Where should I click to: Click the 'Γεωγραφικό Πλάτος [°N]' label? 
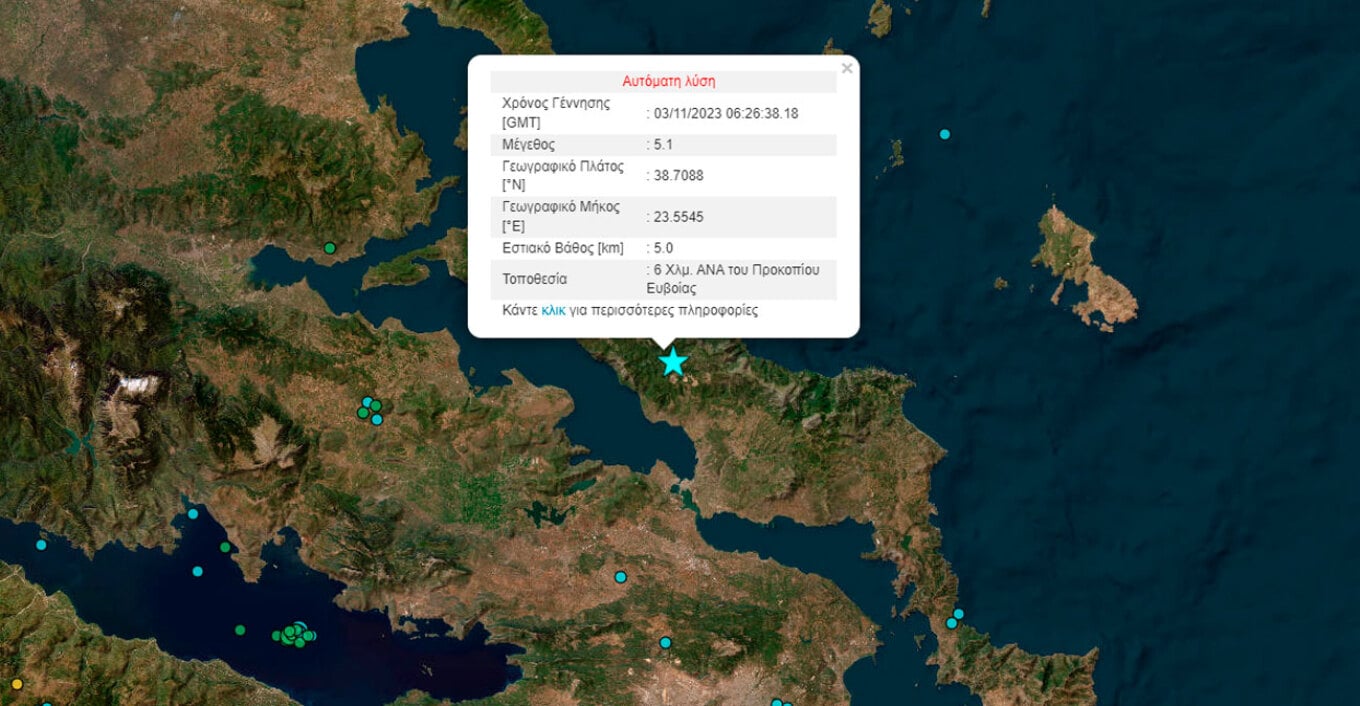[x=563, y=176]
